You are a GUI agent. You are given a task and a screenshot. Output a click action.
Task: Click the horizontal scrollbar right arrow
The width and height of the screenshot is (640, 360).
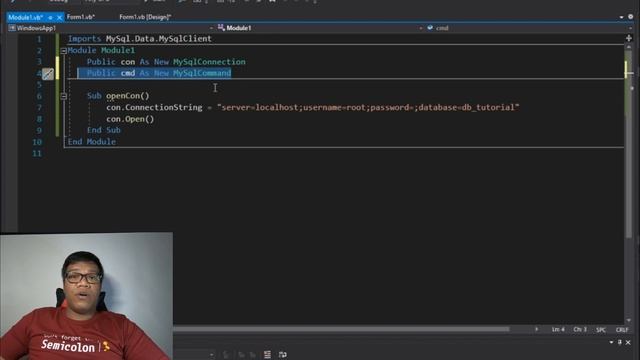[536, 329]
